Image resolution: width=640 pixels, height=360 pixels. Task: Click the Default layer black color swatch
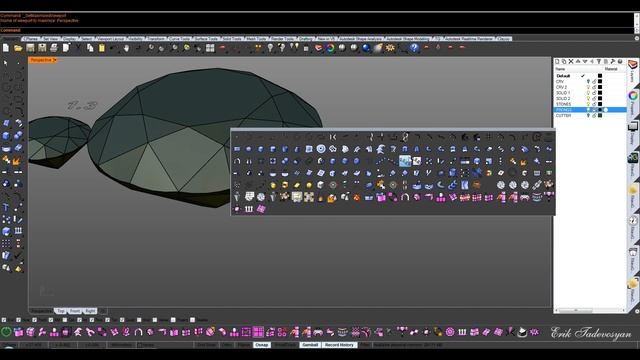click(x=600, y=76)
